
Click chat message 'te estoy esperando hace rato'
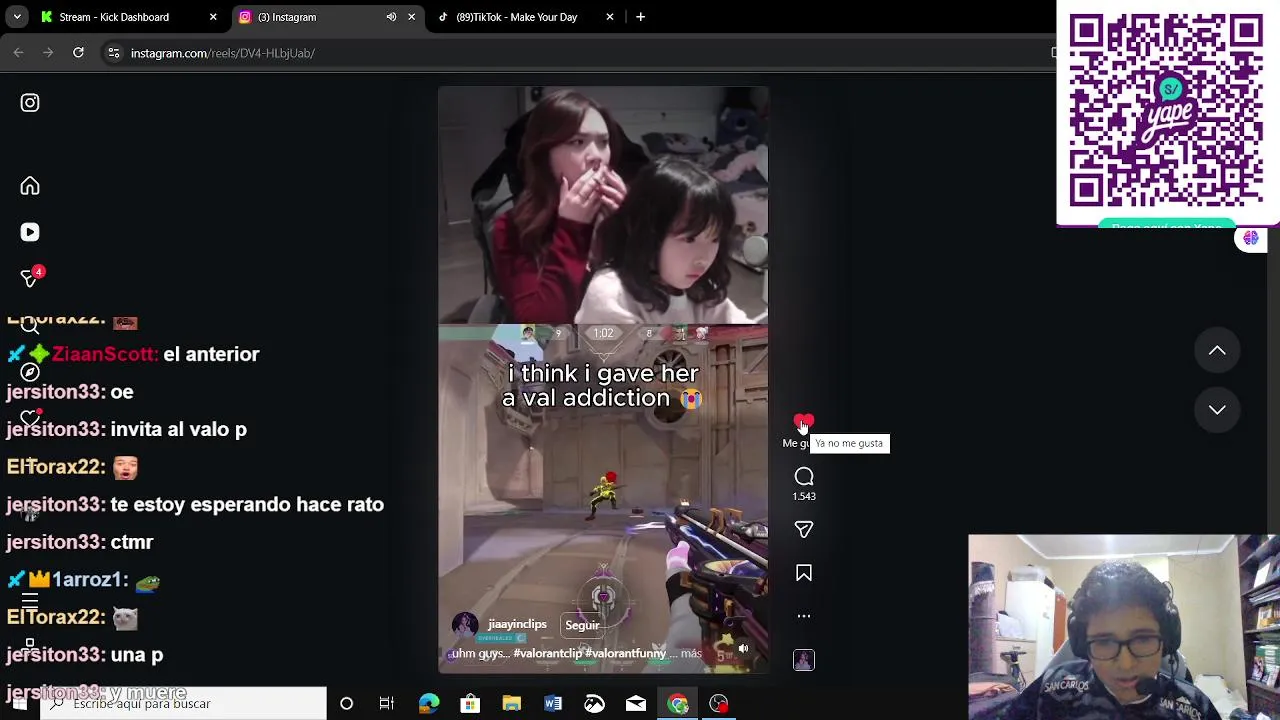pos(247,504)
